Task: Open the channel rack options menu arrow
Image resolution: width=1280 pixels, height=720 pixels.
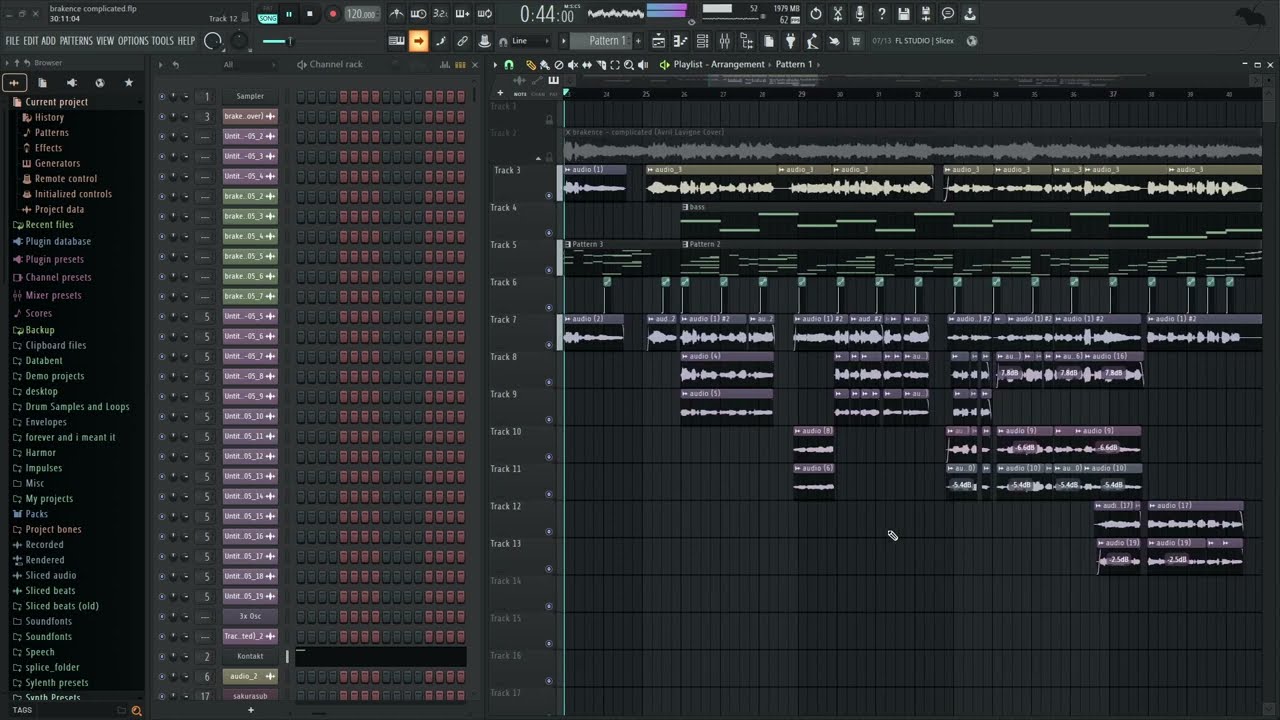Action: (160, 65)
